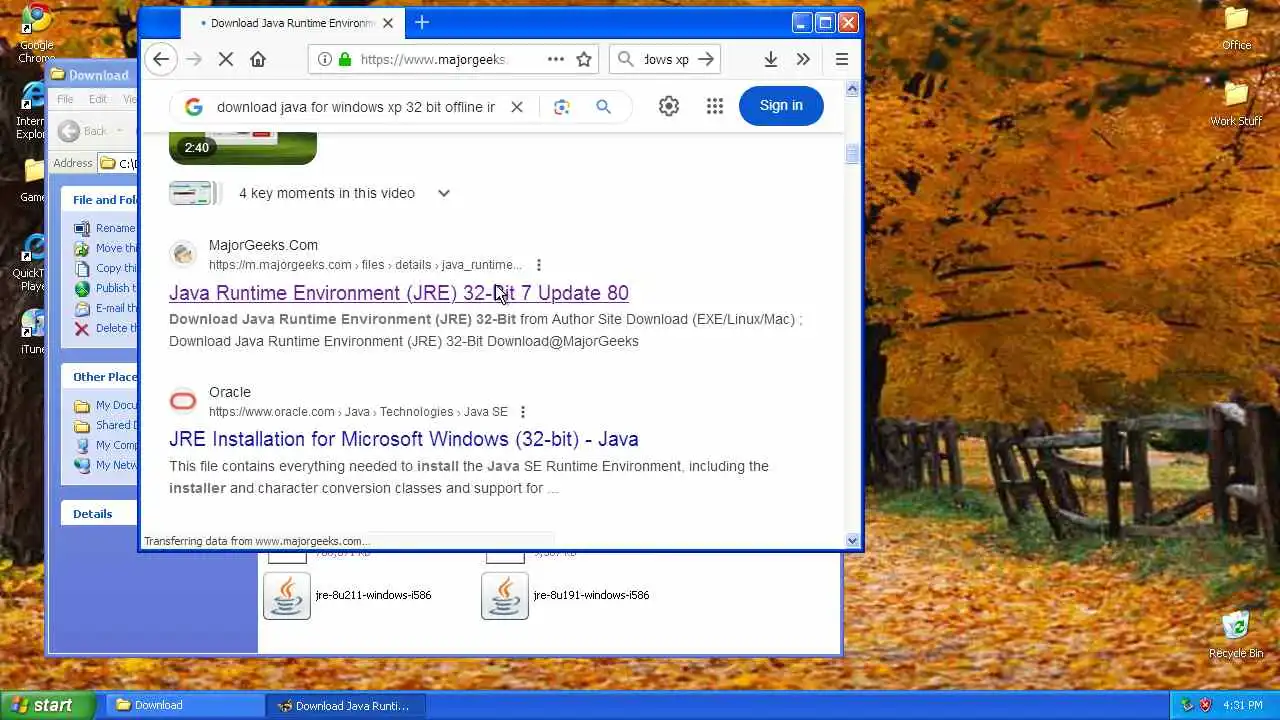Open the Office folder on desktop
Screen dimensions: 1280x720
pos(1237,28)
